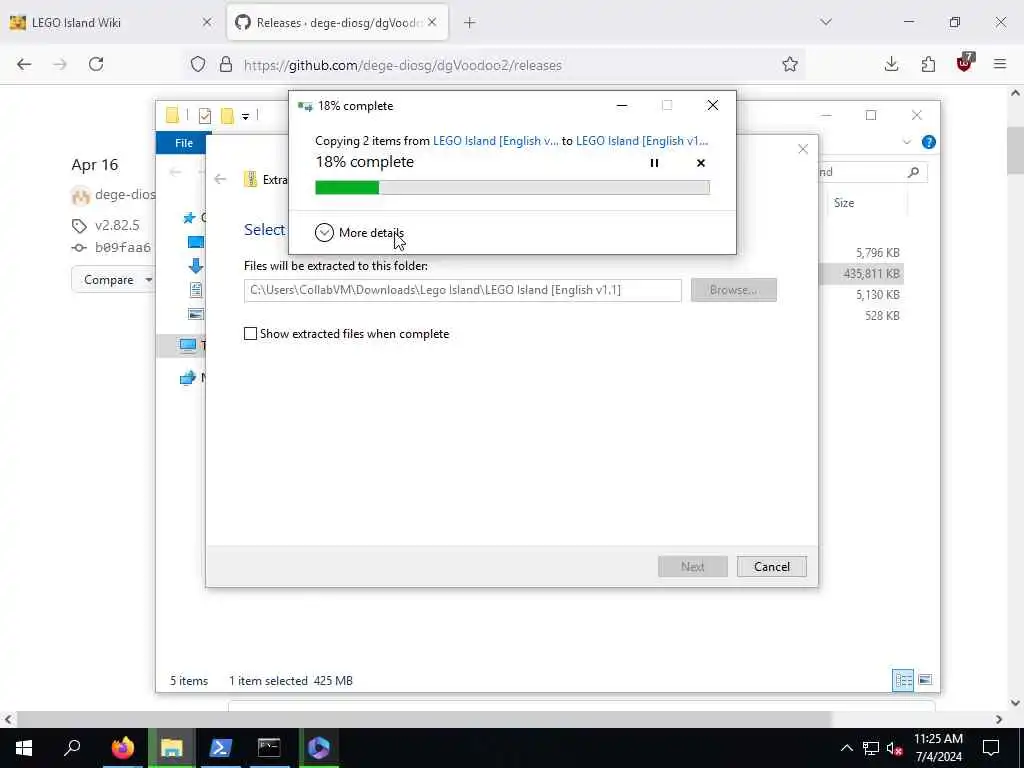Screen dimensions: 1024x768
Task: Open the Compare dropdown
Action: click(x=114, y=280)
